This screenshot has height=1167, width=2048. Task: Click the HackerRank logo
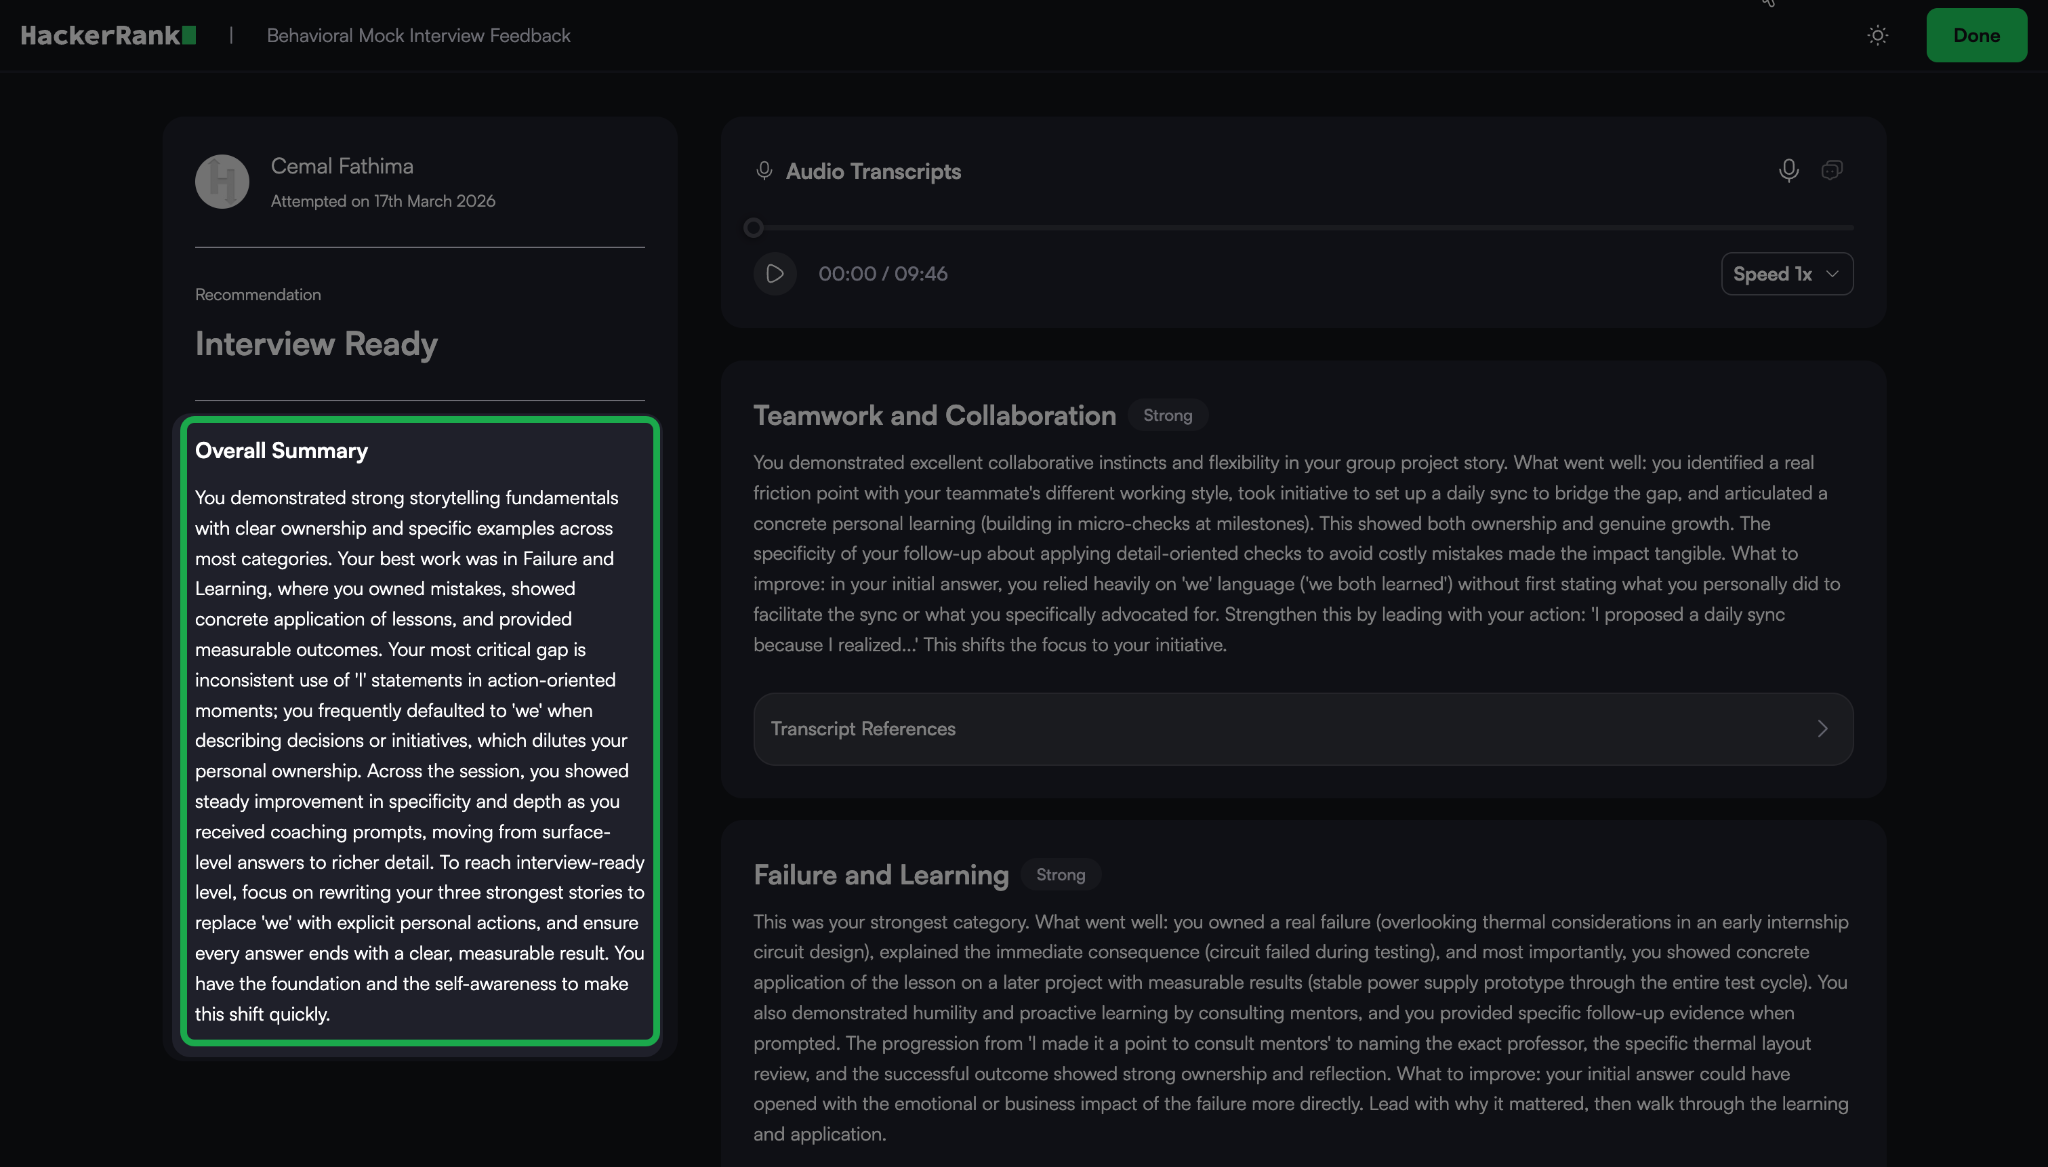pyautogui.click(x=108, y=35)
